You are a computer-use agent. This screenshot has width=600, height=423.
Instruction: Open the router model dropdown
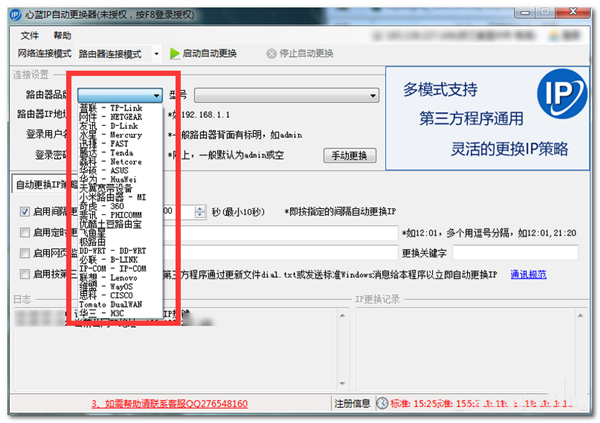click(x=287, y=95)
